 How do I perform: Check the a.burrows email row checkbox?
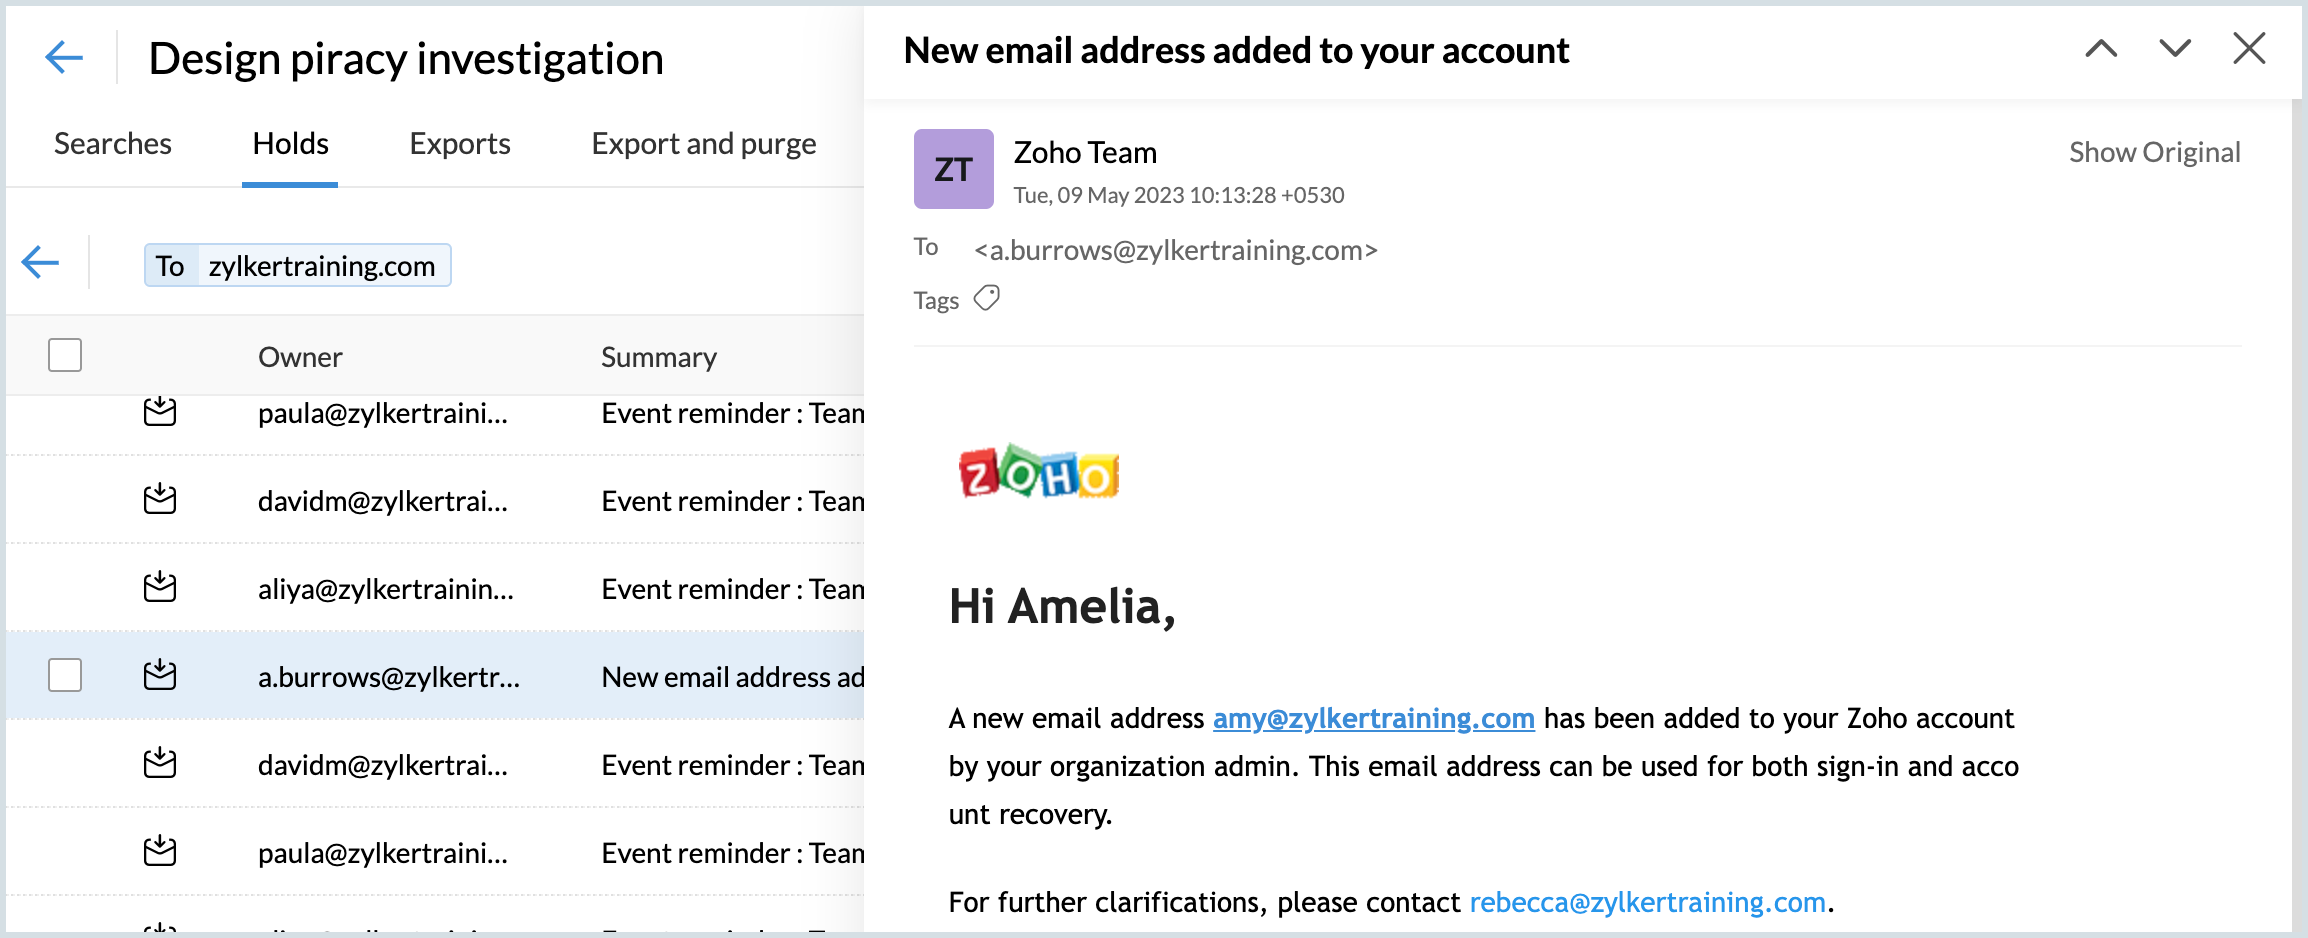pos(65,675)
